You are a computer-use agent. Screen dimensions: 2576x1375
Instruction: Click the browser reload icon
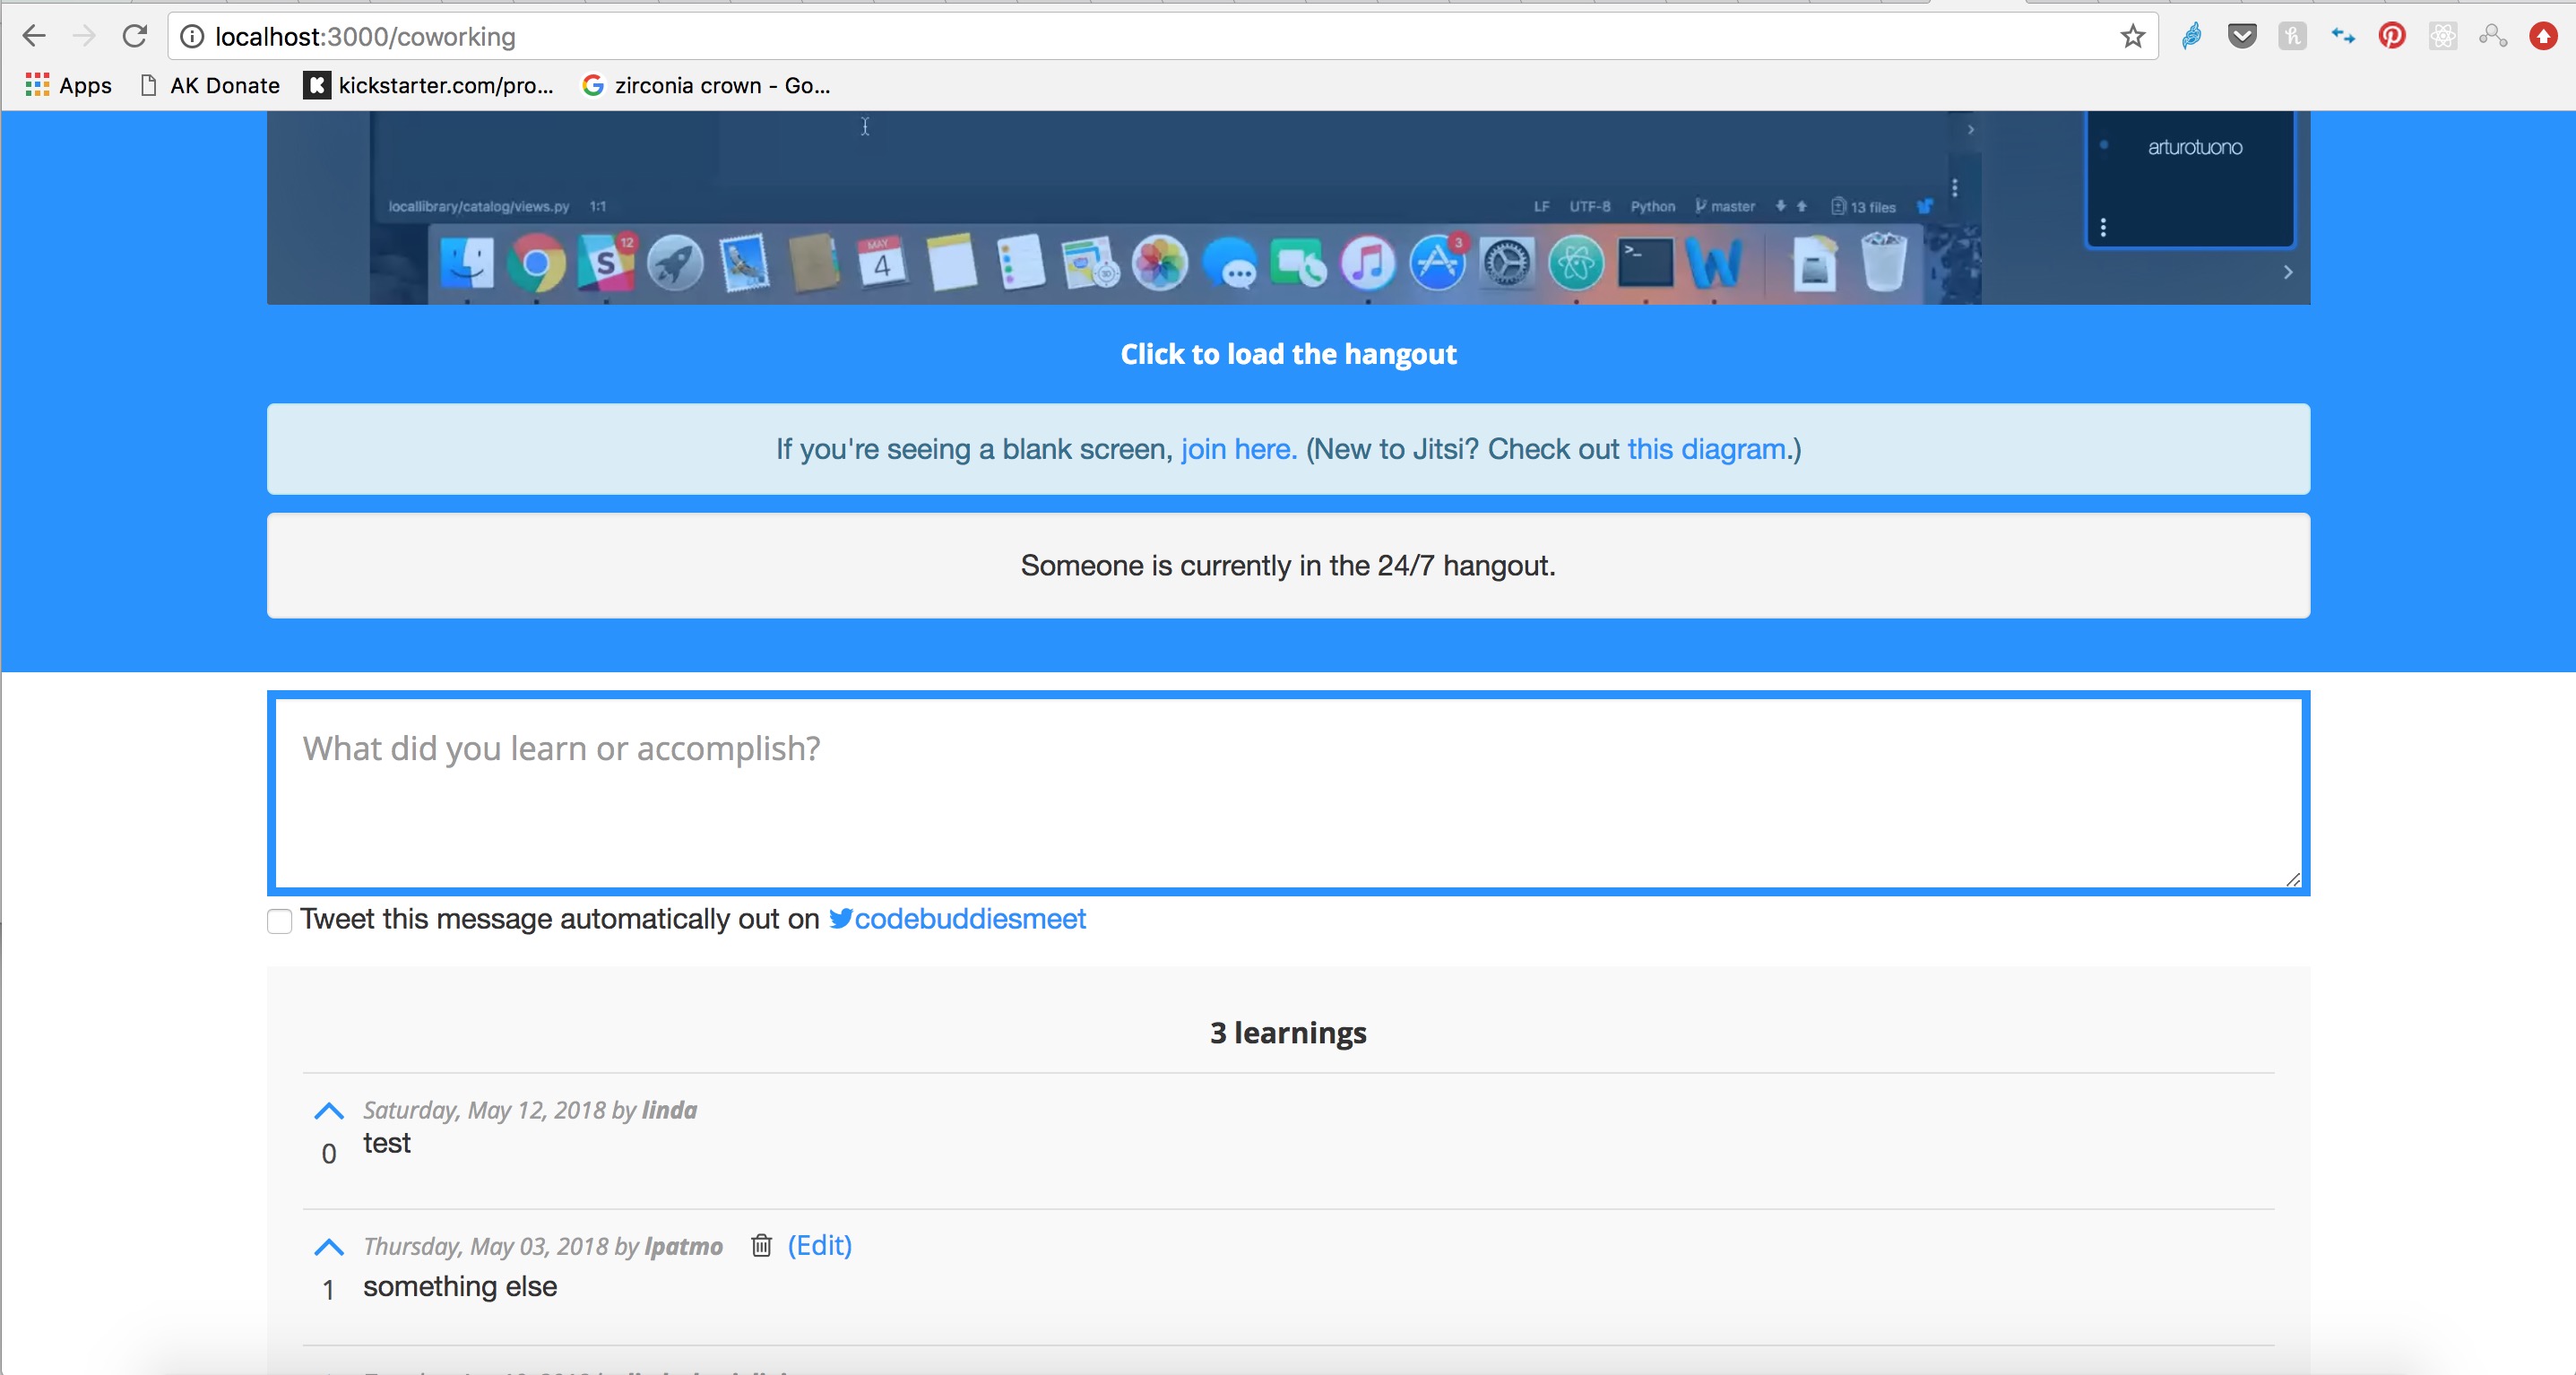[x=135, y=36]
